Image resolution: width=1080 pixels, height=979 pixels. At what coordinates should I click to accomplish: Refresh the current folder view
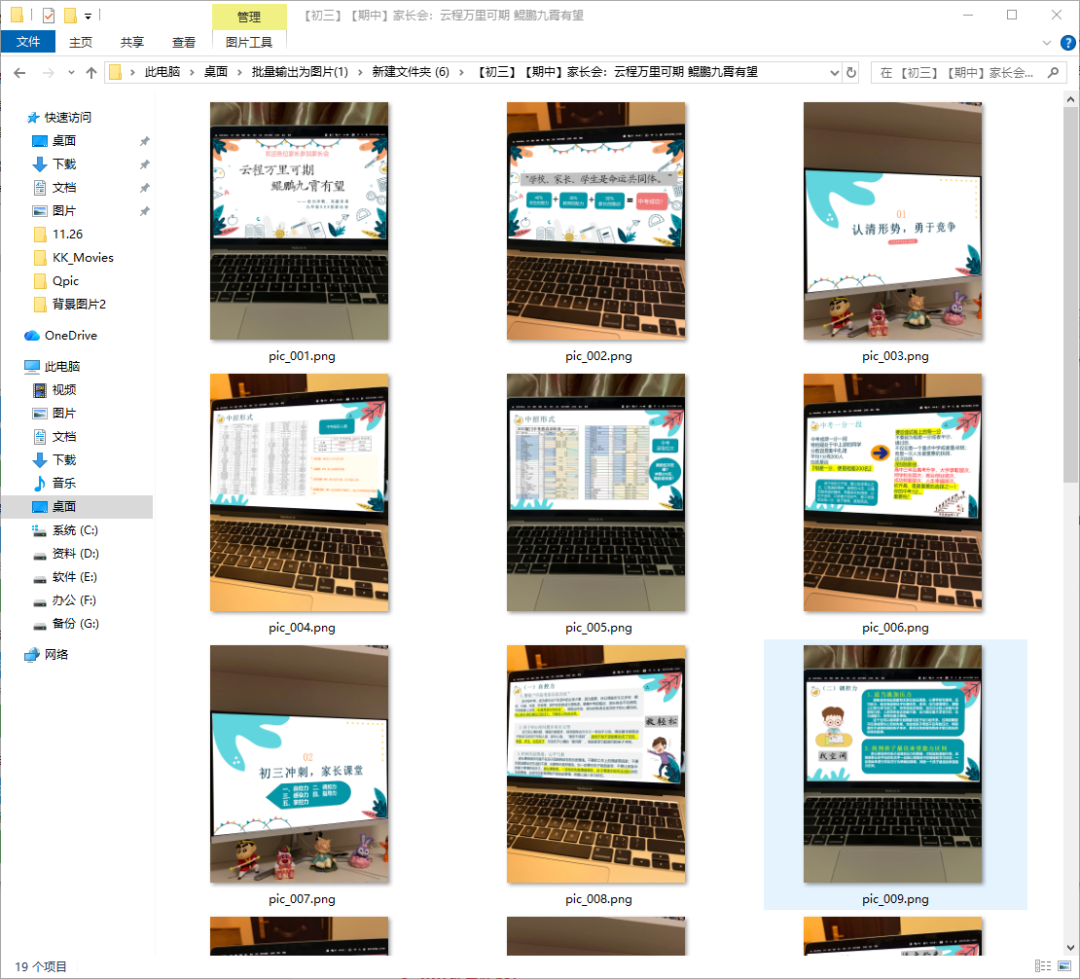[851, 73]
